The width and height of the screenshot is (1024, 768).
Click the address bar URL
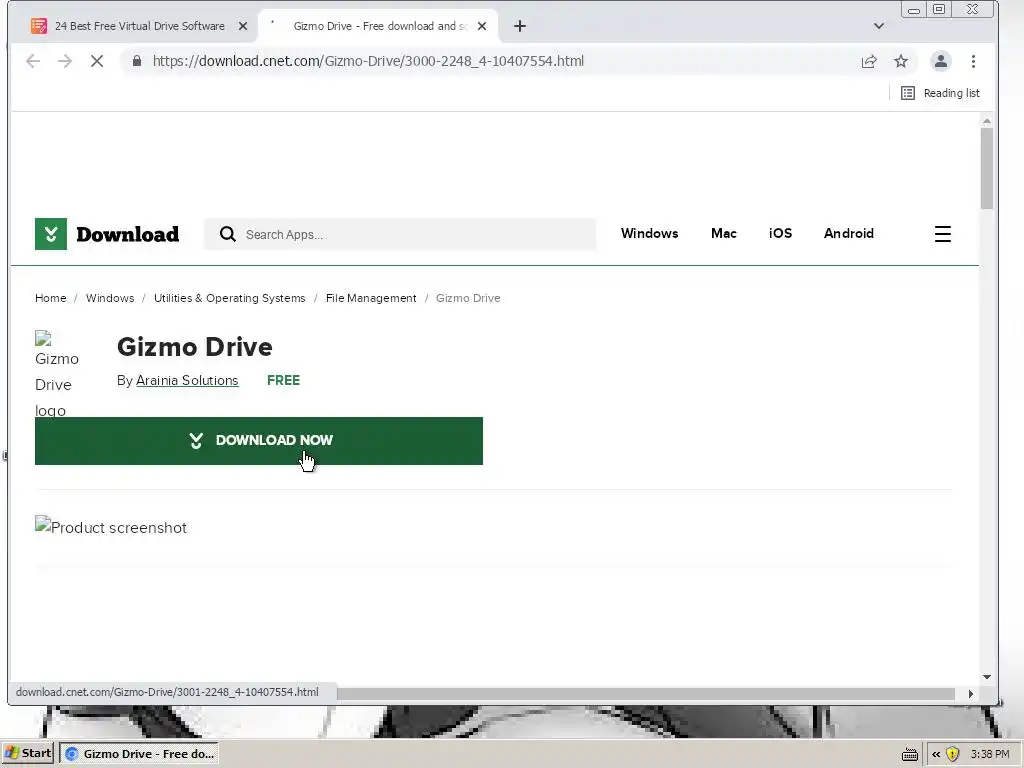pos(368,61)
